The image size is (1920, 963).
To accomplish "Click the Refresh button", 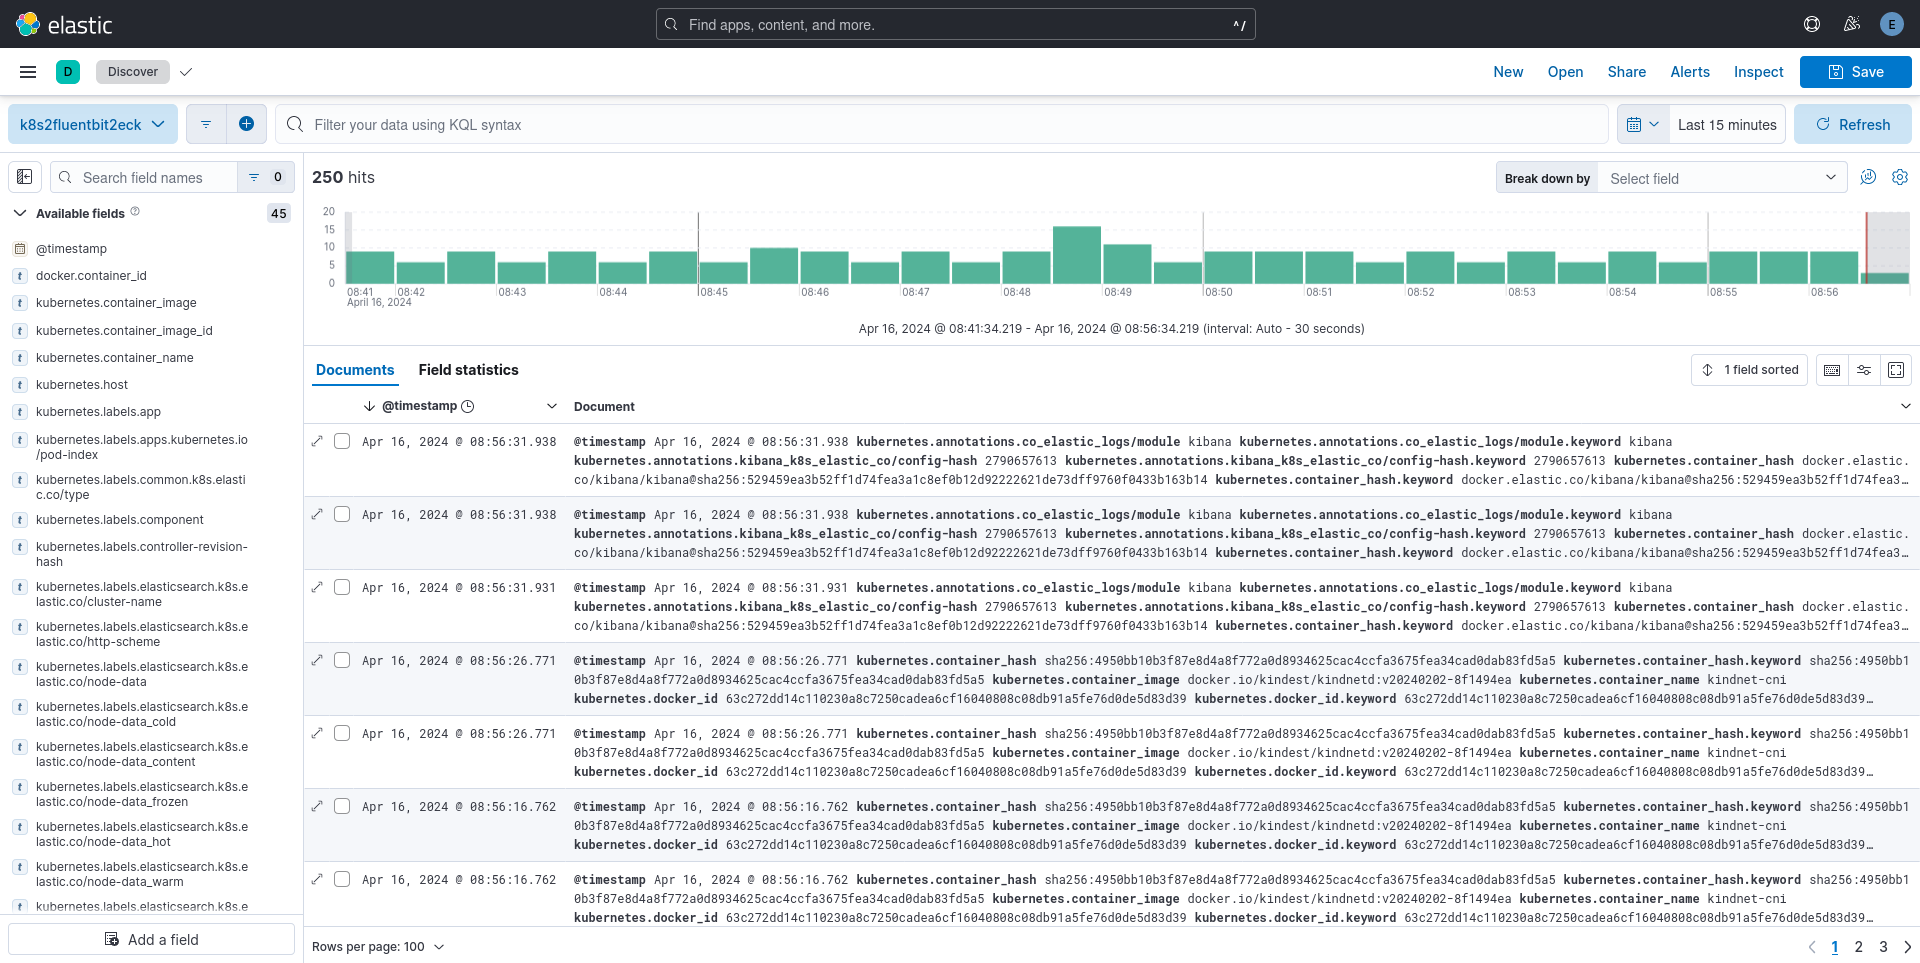I will pyautogui.click(x=1852, y=124).
